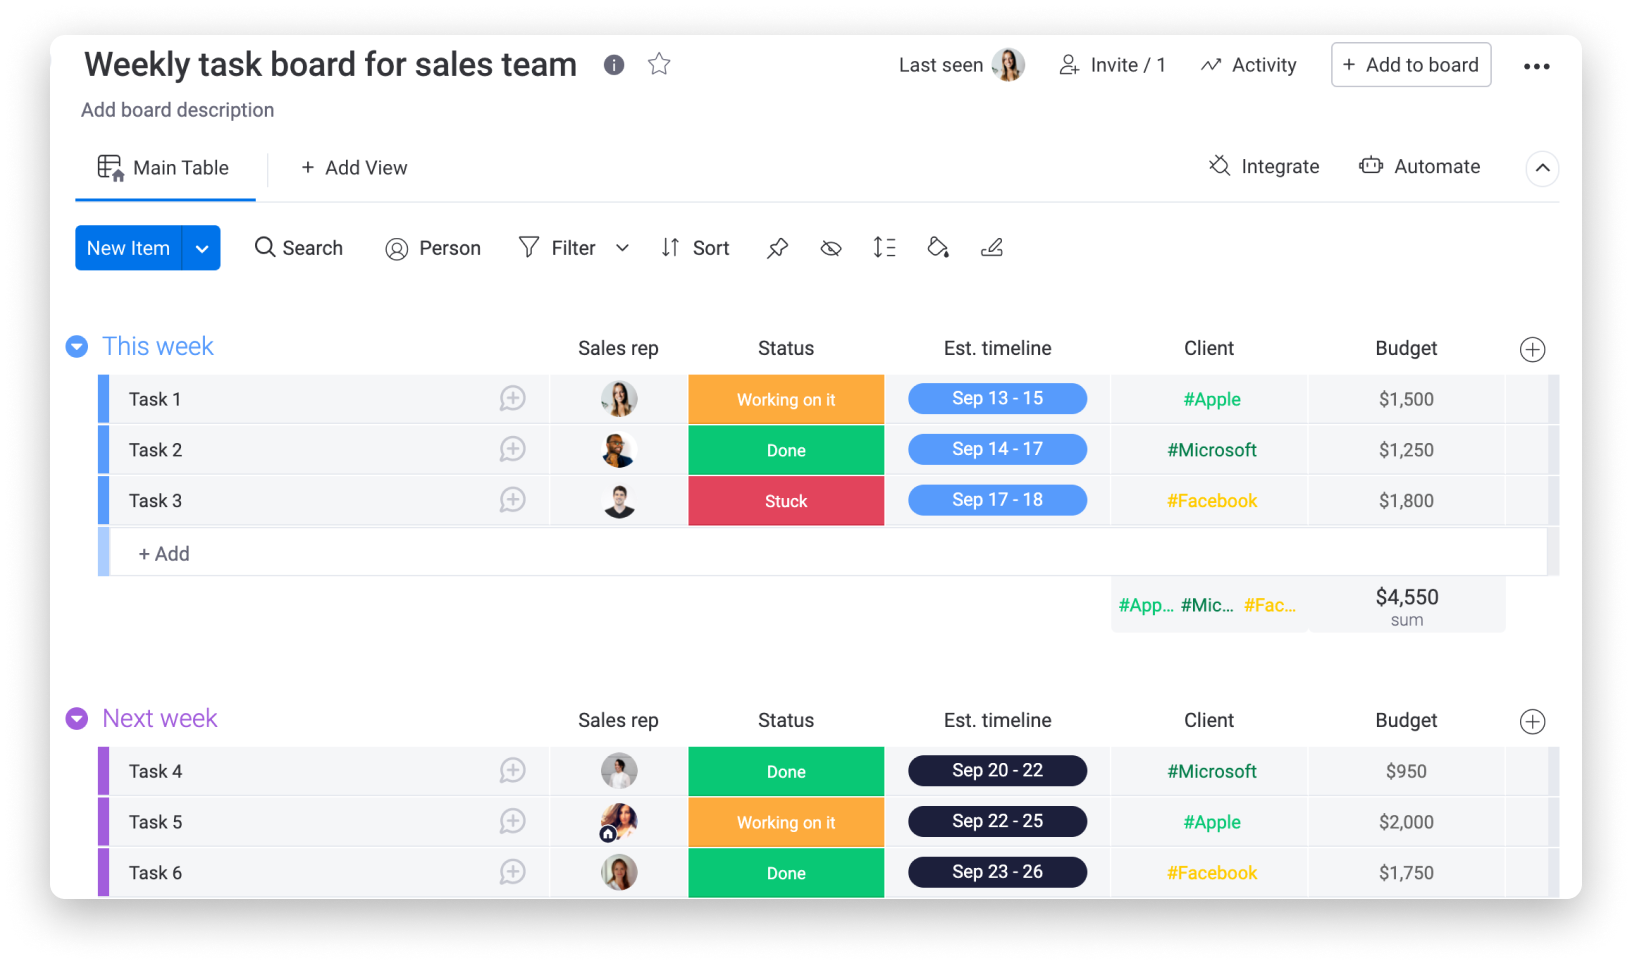Click the board info icon beside title
Viewport: 1632px width, 964px height.
click(x=614, y=65)
